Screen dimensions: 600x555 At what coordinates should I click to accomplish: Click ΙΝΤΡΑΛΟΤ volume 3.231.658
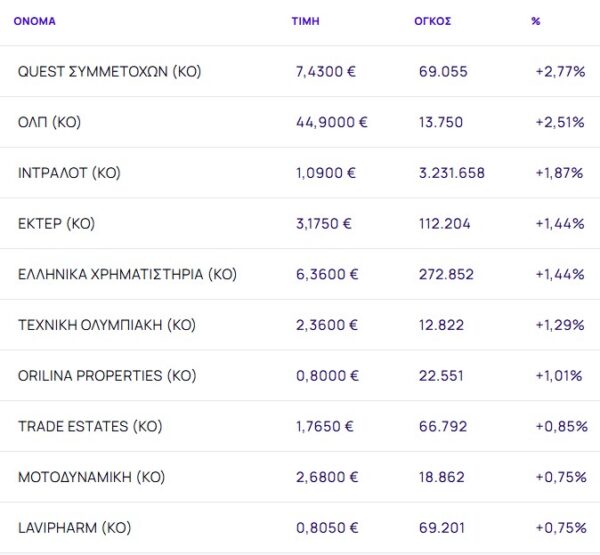pos(452,173)
